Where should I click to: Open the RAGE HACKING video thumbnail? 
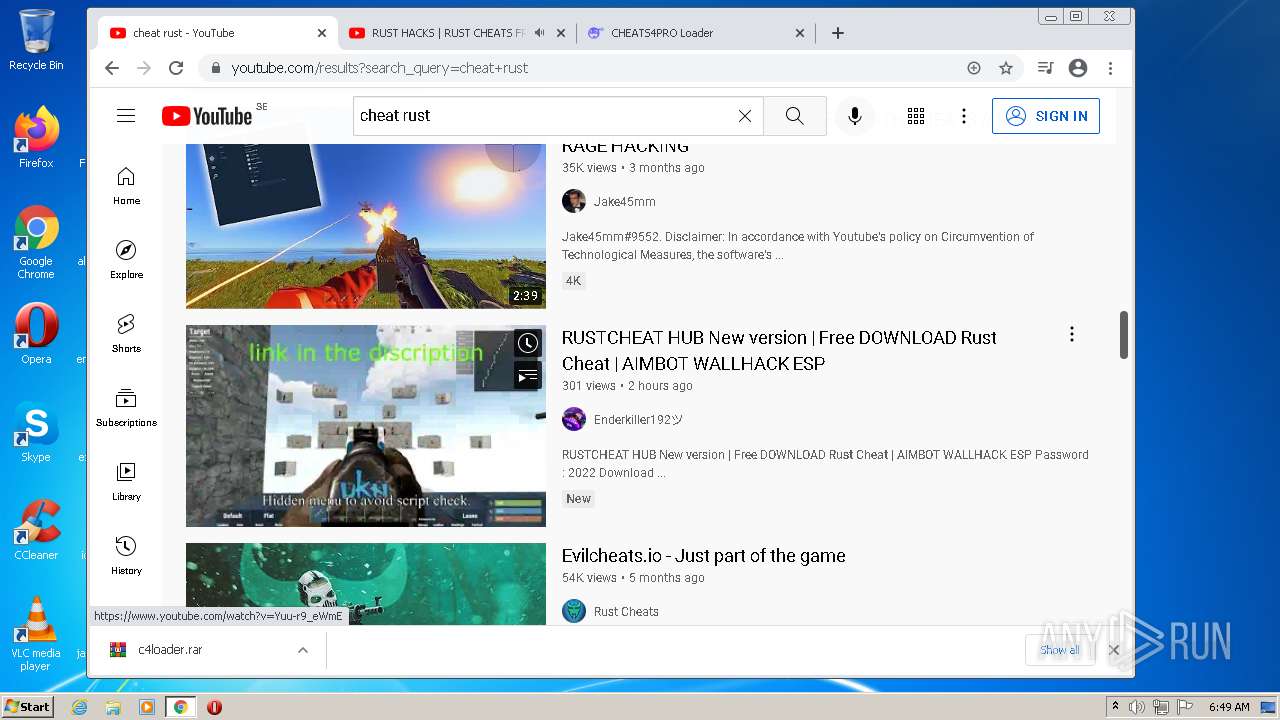point(366,226)
